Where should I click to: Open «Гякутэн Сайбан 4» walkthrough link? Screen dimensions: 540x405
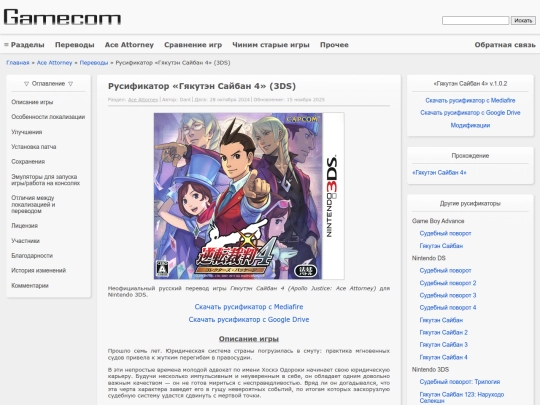click(439, 173)
